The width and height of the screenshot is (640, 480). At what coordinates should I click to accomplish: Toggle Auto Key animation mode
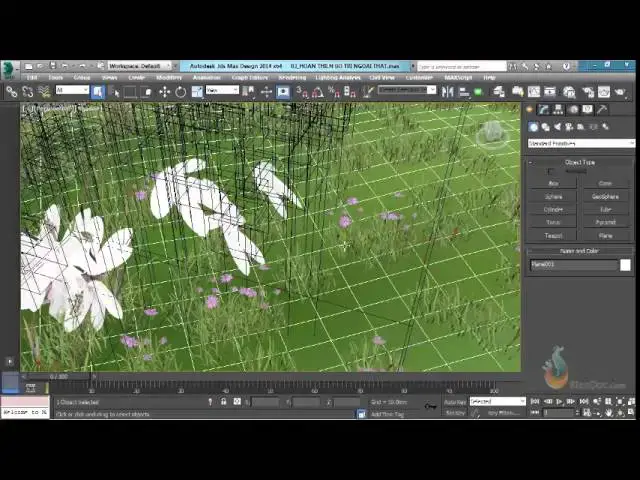[455, 402]
